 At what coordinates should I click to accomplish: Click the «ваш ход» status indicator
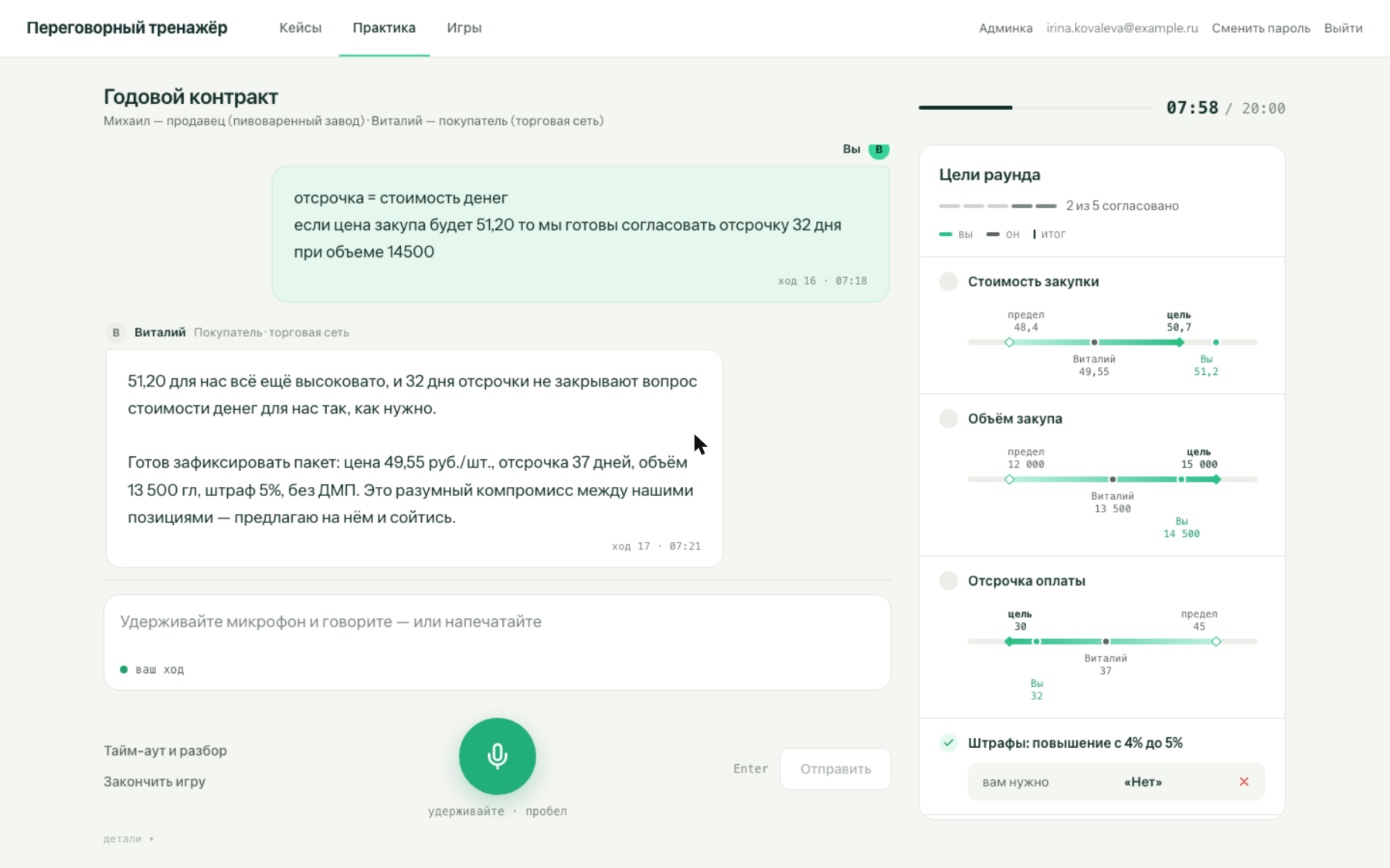(x=151, y=669)
